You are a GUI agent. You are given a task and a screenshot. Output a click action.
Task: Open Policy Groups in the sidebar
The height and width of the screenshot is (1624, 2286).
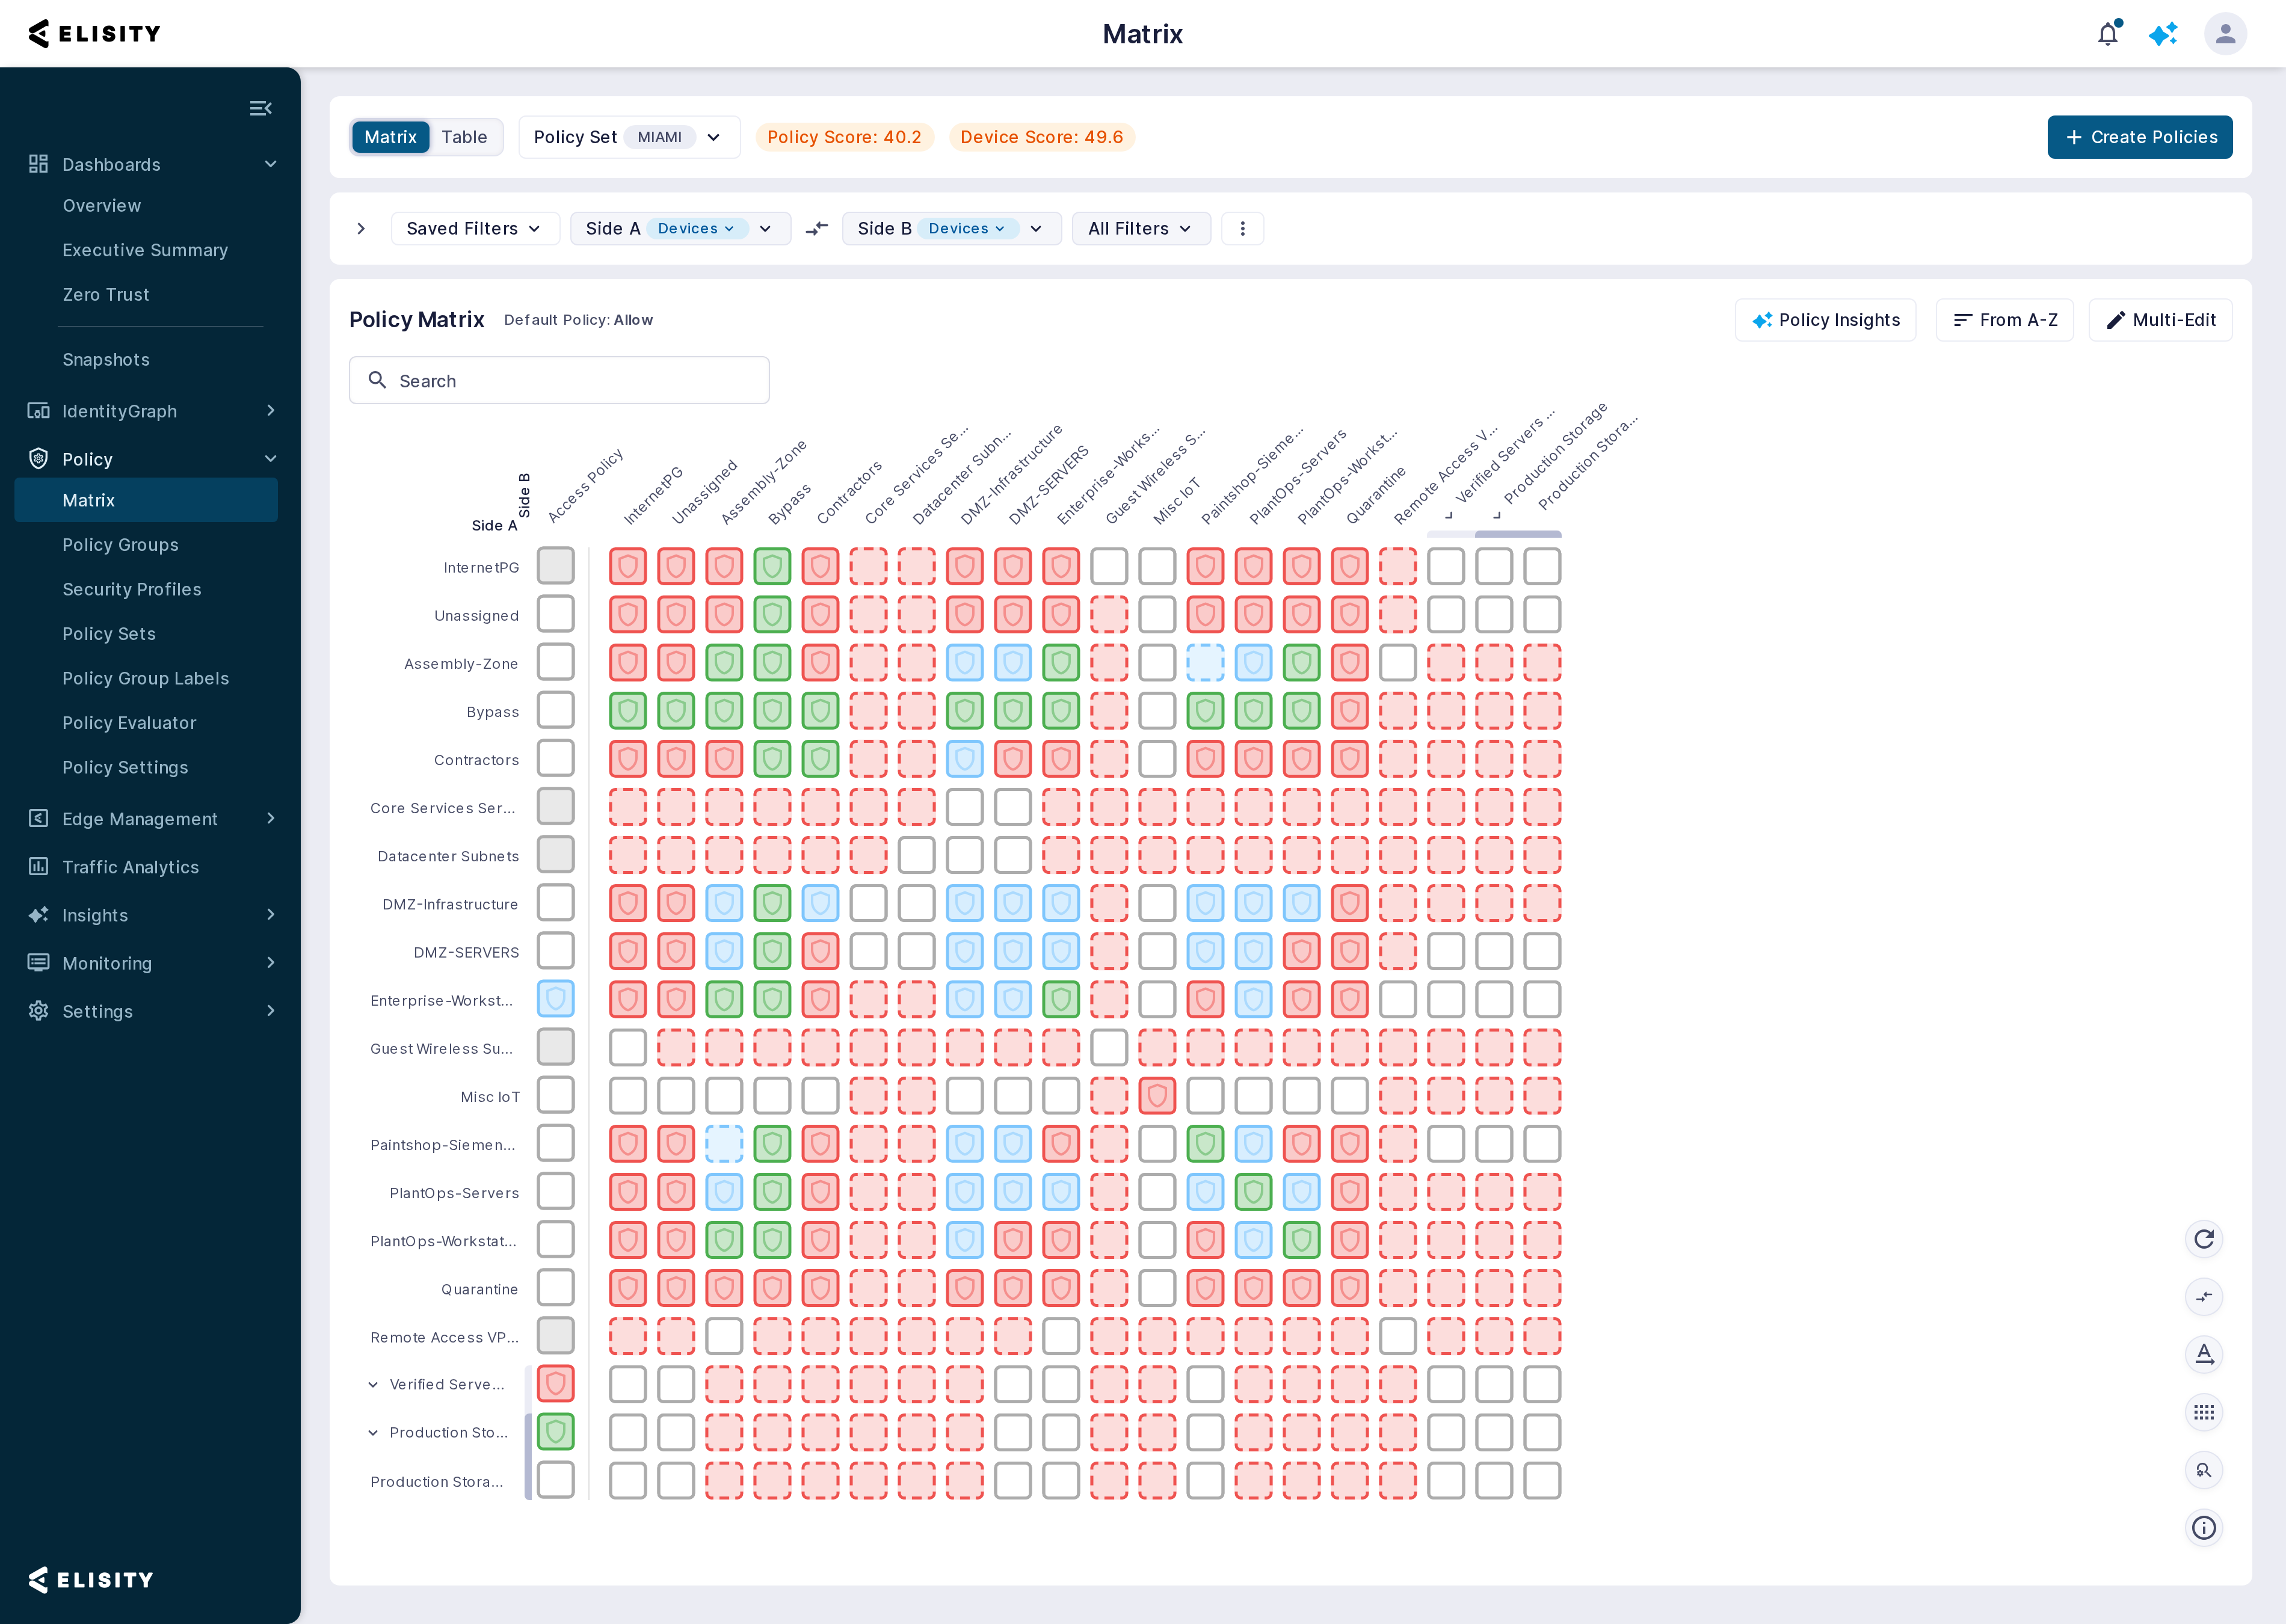click(120, 545)
